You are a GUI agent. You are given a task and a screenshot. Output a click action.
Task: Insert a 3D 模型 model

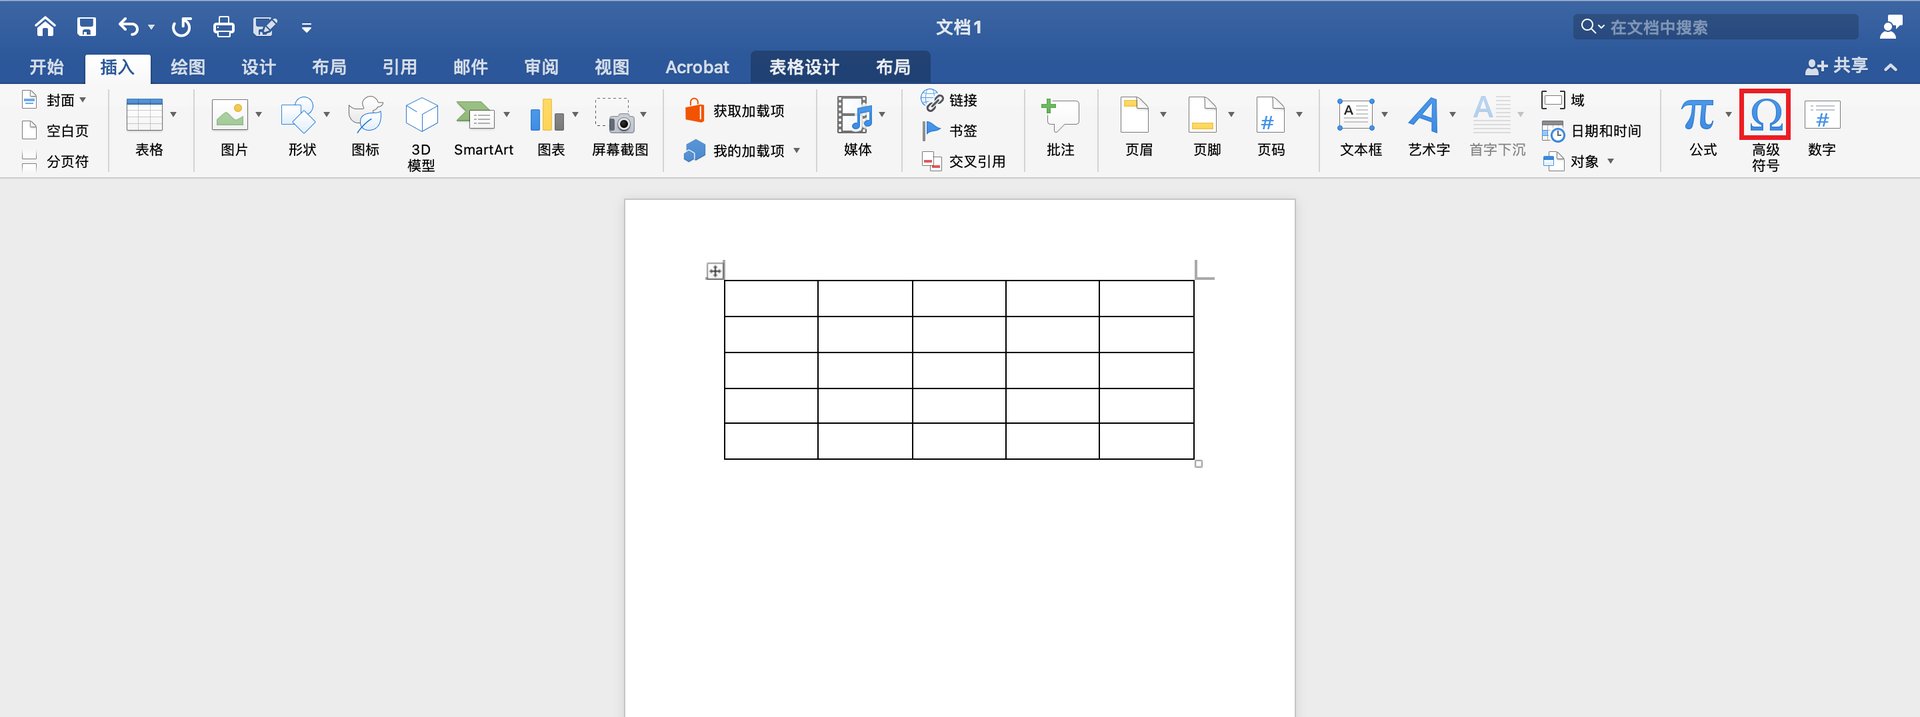(x=421, y=134)
